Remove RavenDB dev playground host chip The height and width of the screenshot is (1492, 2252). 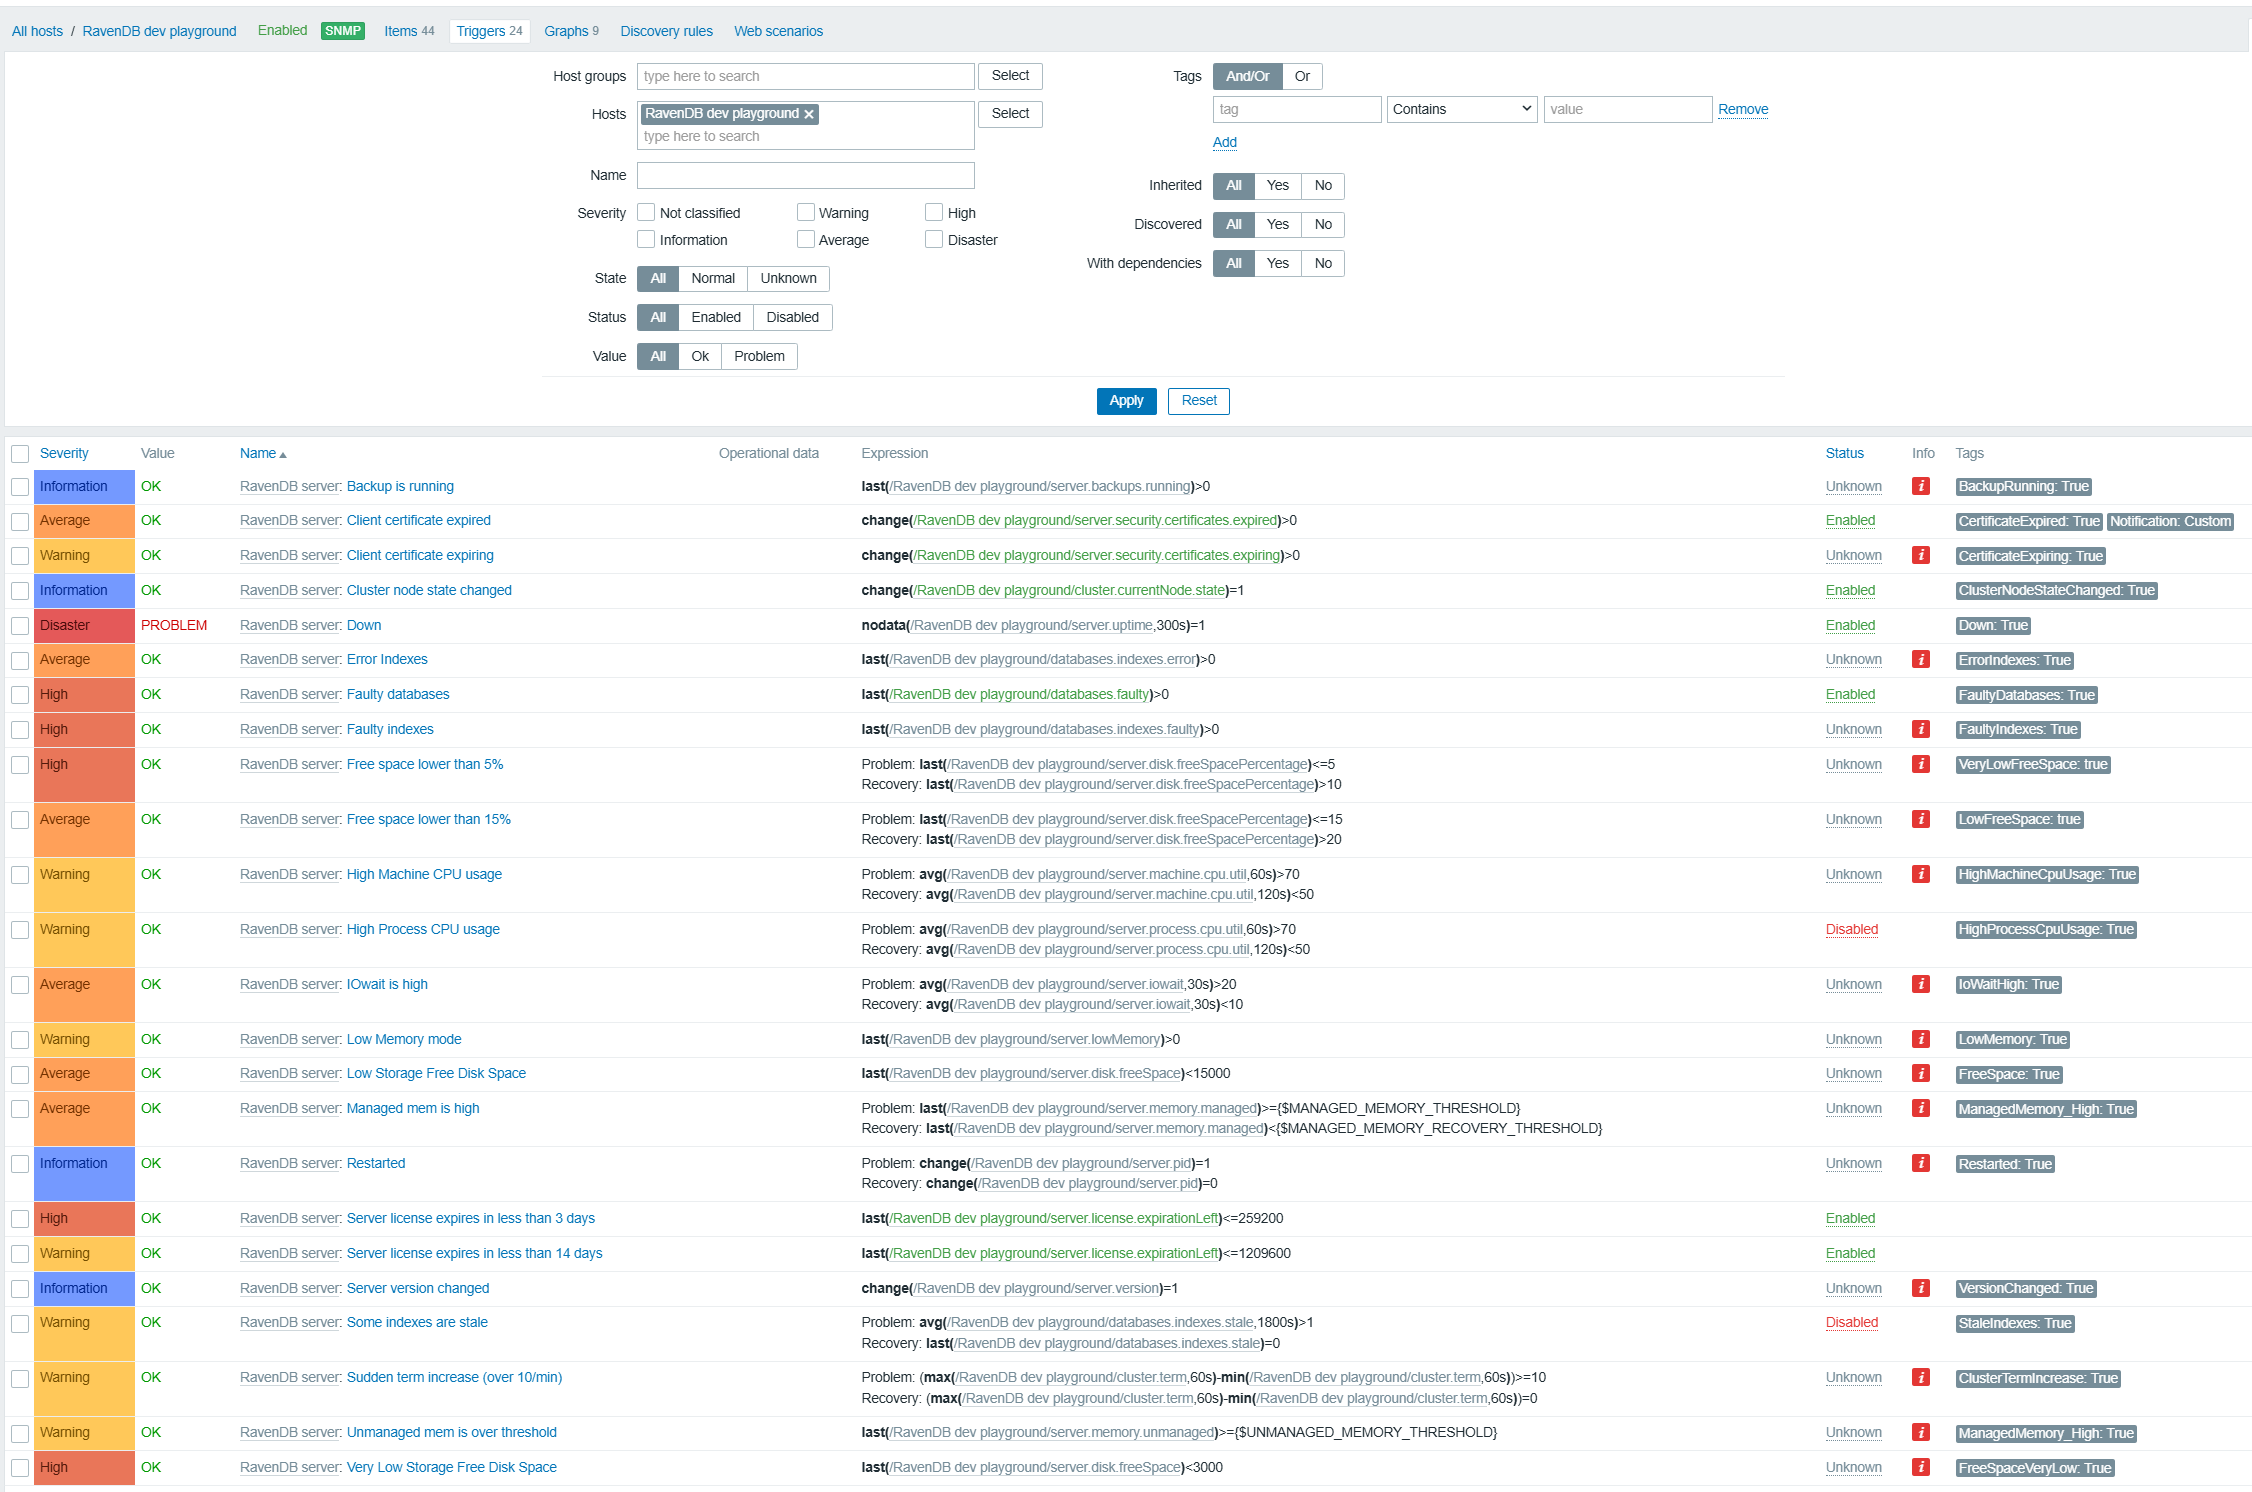click(809, 114)
